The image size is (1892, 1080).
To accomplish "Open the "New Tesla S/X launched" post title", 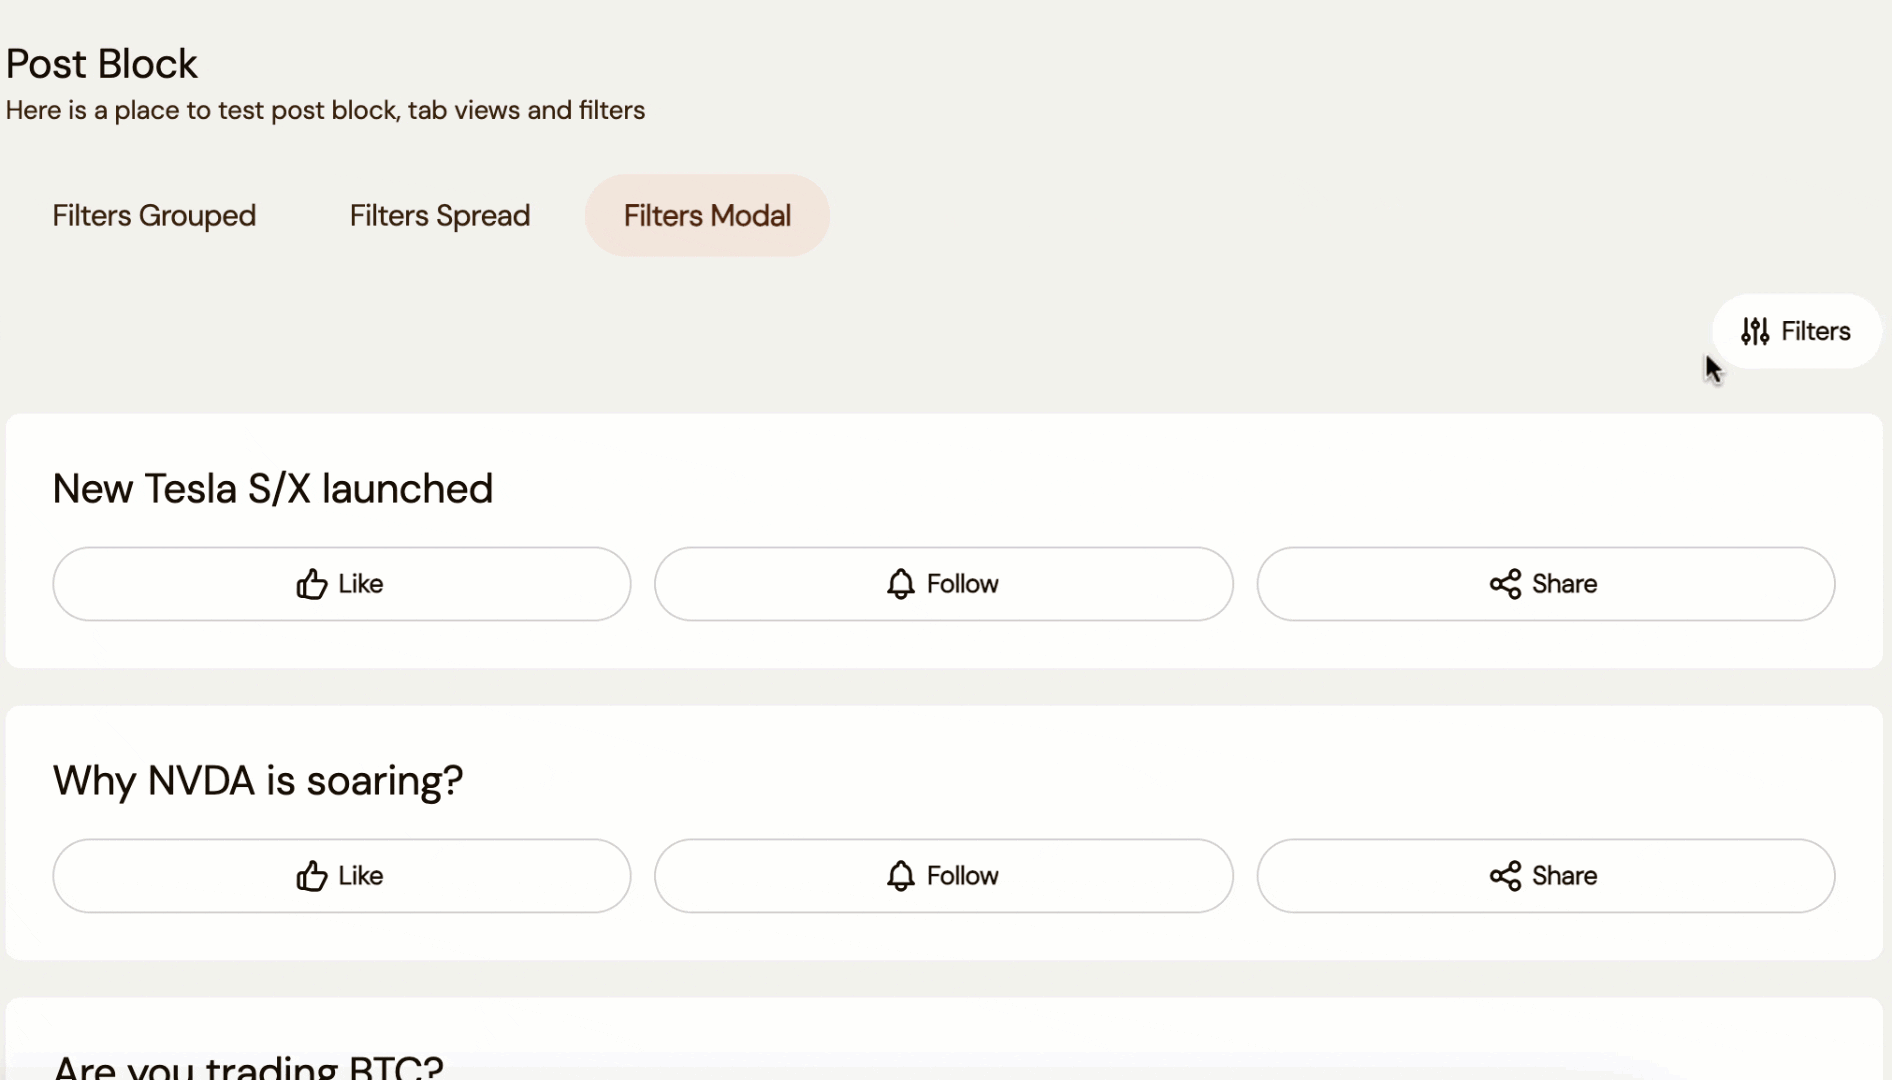I will [272, 489].
